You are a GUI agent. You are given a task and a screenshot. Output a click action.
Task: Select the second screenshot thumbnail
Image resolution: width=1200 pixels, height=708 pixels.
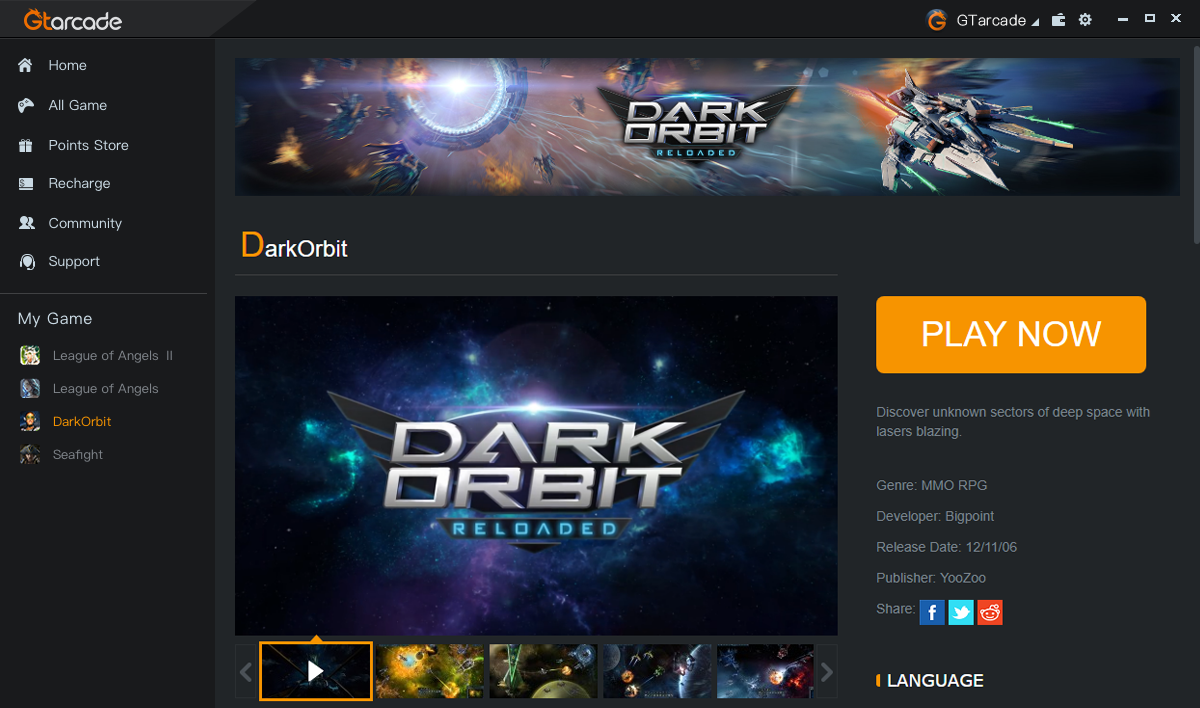pyautogui.click(x=430, y=671)
